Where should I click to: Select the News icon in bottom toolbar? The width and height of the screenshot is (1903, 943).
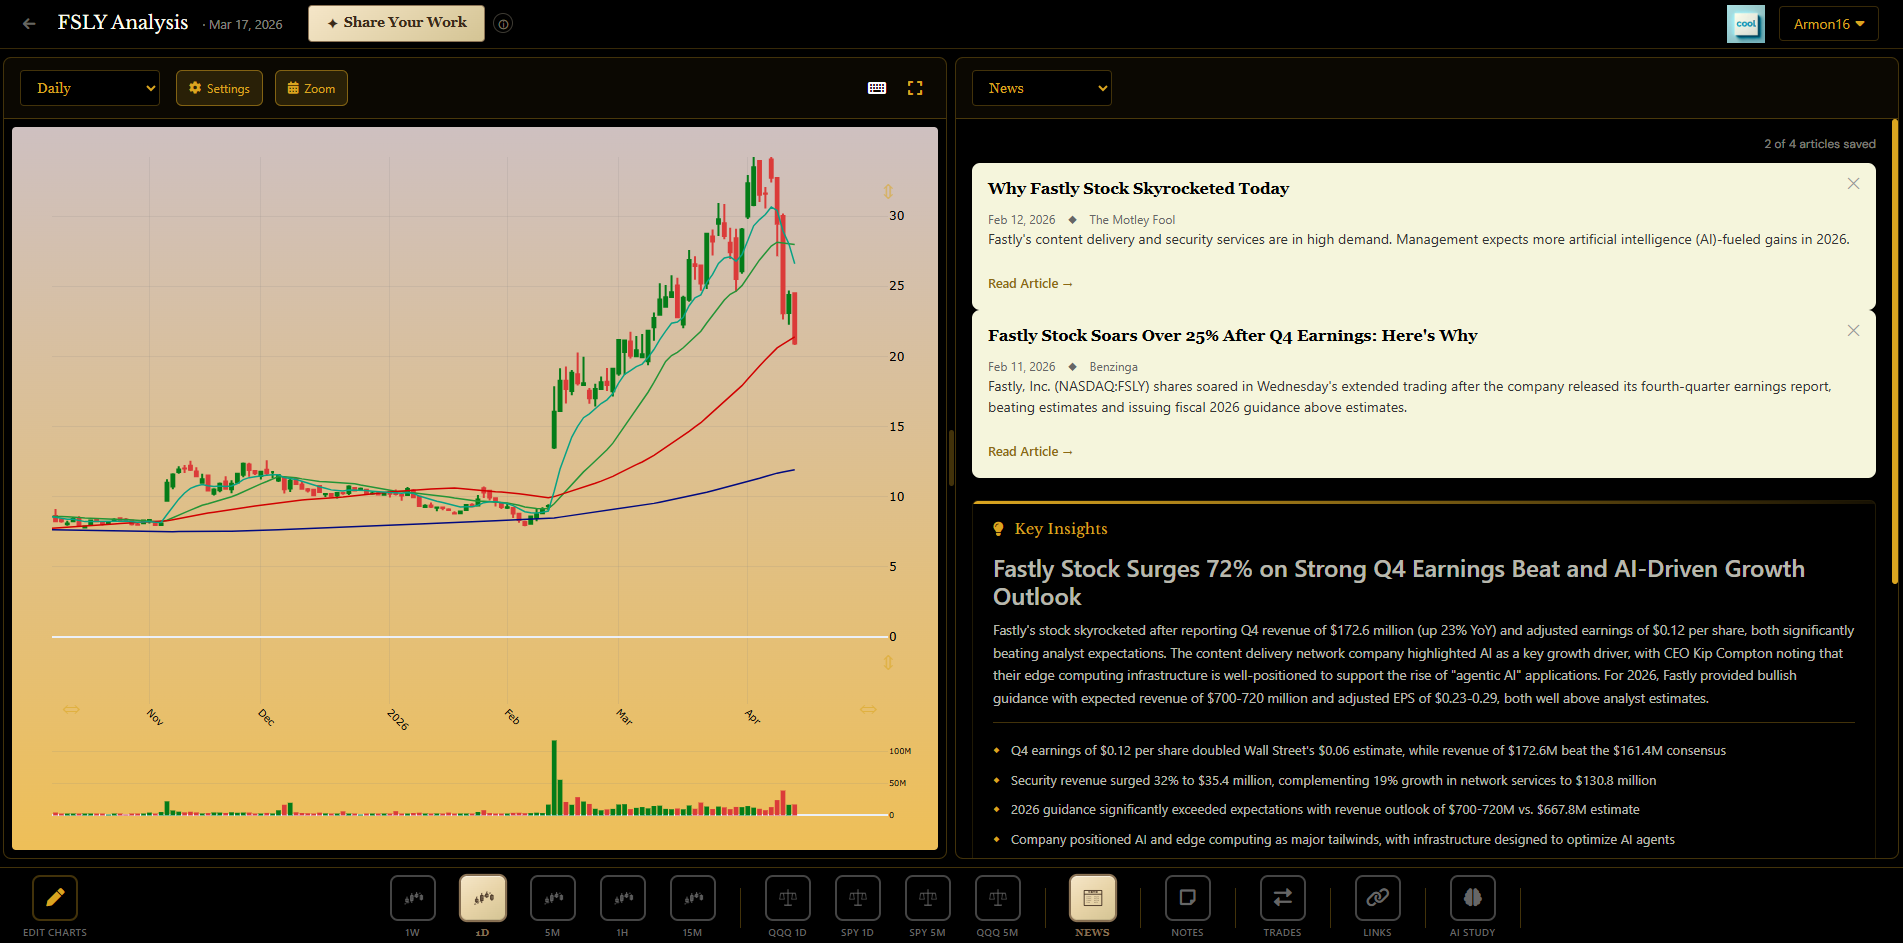[1093, 898]
